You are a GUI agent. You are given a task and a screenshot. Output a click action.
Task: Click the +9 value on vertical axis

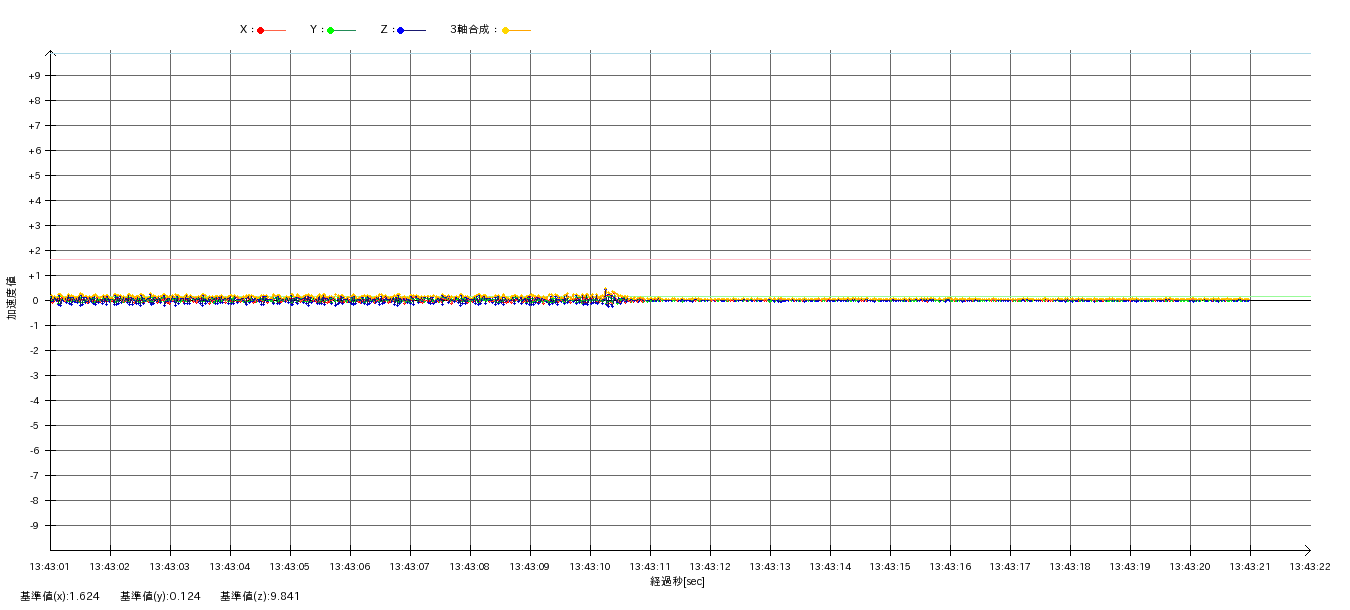point(34,76)
